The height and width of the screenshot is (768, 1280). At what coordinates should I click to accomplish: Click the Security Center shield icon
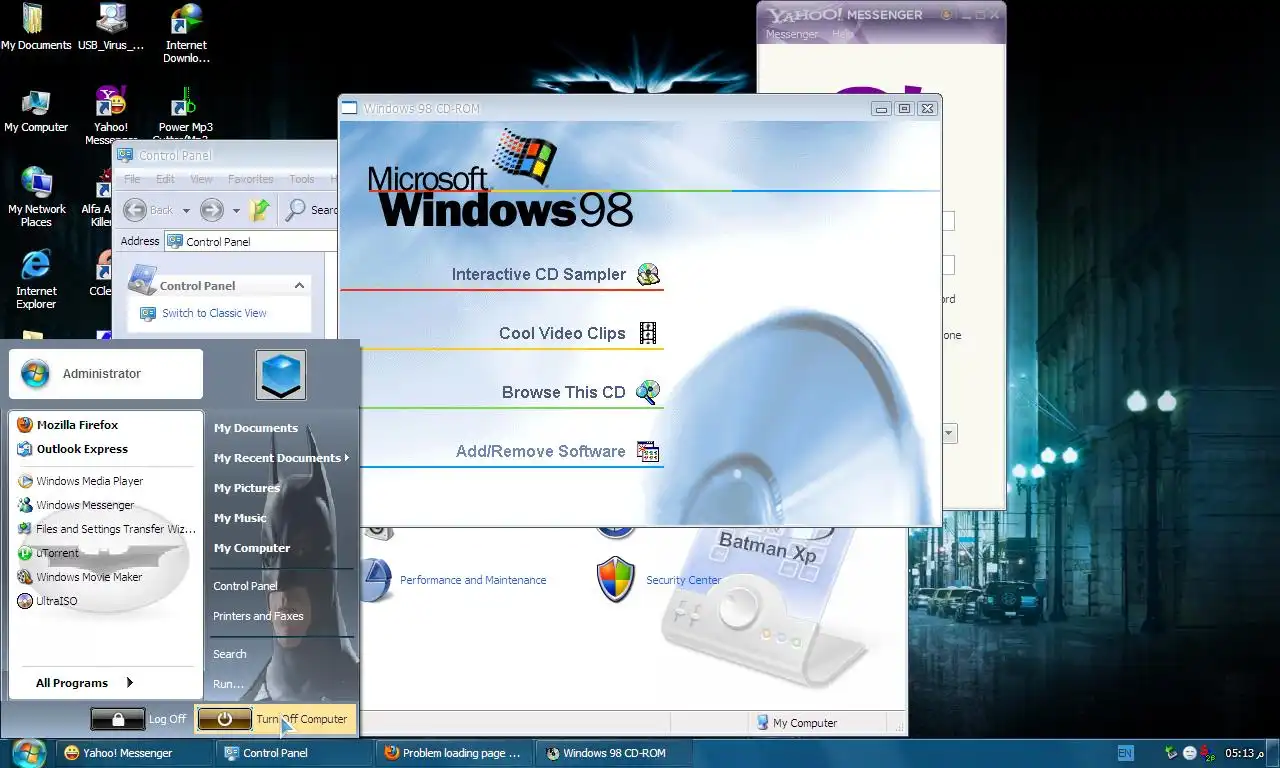click(616, 580)
